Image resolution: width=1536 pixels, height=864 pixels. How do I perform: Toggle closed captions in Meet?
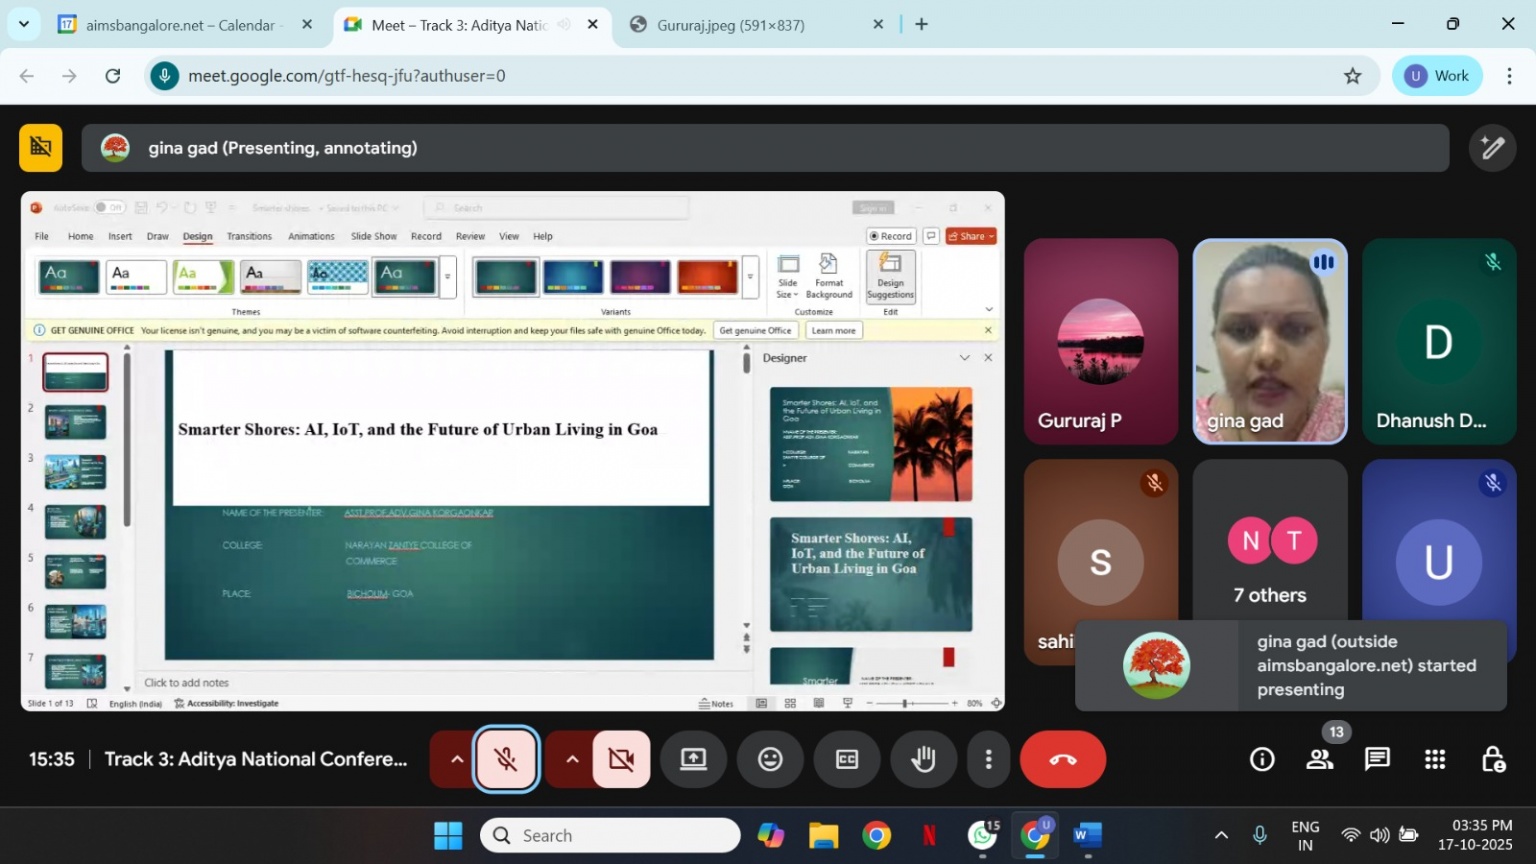(847, 759)
